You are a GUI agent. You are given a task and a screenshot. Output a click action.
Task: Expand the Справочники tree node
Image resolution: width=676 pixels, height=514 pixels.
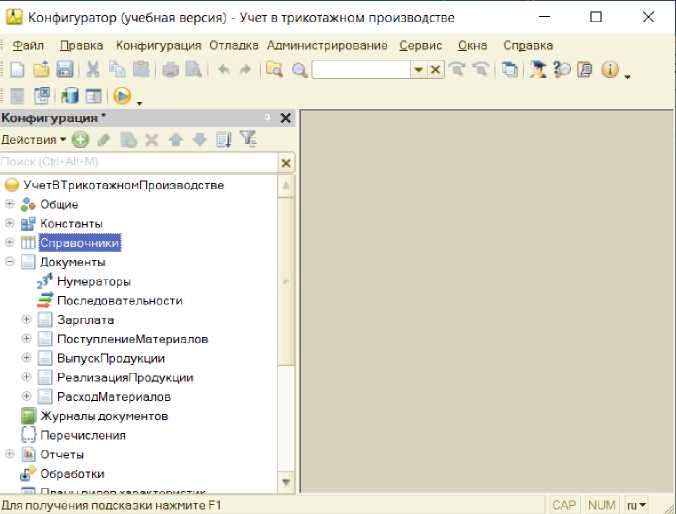click(10, 243)
